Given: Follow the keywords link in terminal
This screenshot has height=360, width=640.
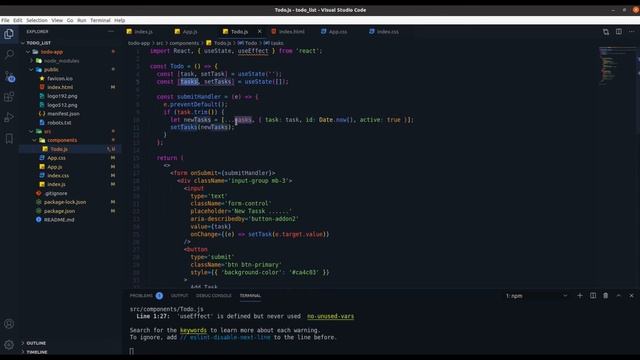Looking at the screenshot, I should click(x=193, y=330).
